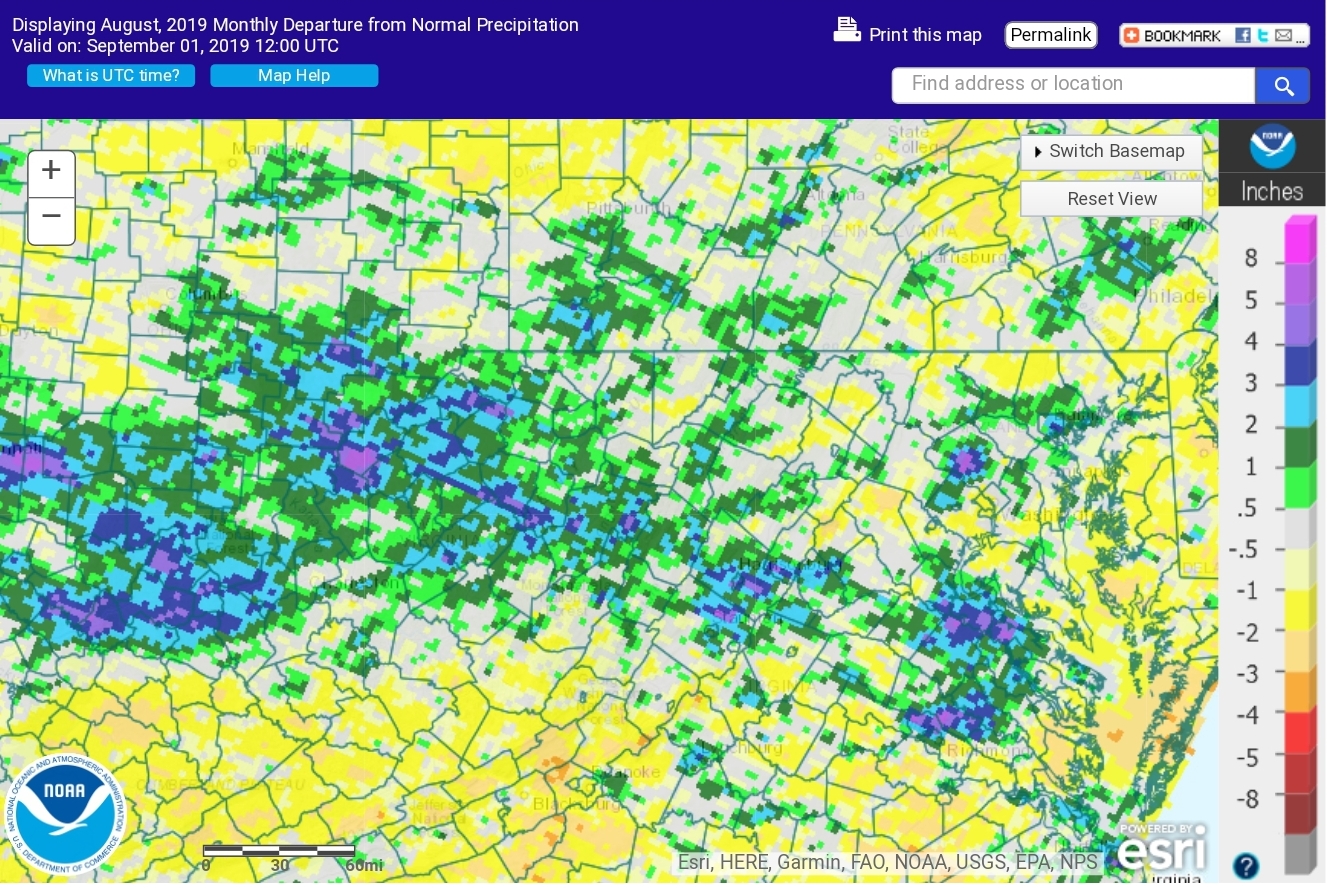
Task: Click the printer icon
Action: pos(847,31)
